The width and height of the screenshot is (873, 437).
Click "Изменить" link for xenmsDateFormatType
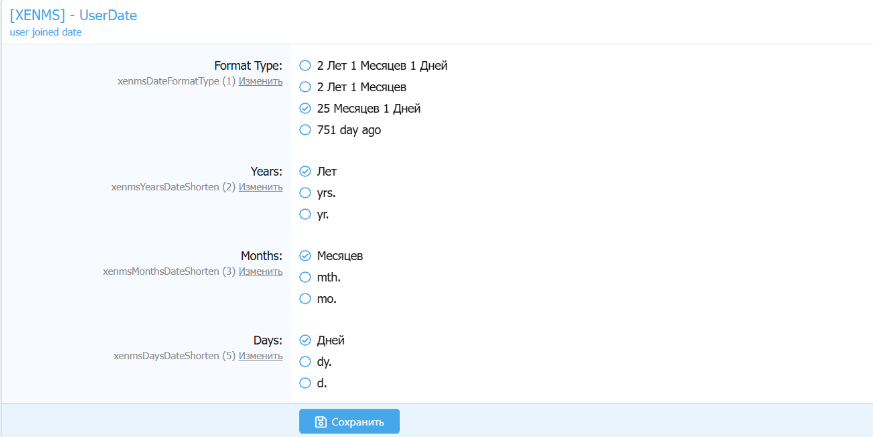click(260, 81)
